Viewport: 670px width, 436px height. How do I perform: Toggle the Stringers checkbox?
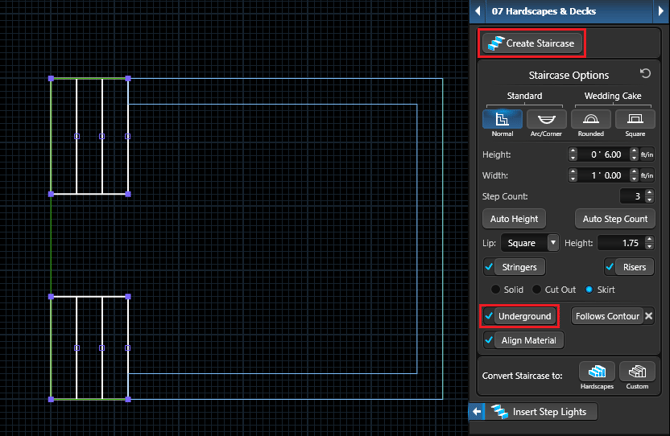[x=489, y=267]
